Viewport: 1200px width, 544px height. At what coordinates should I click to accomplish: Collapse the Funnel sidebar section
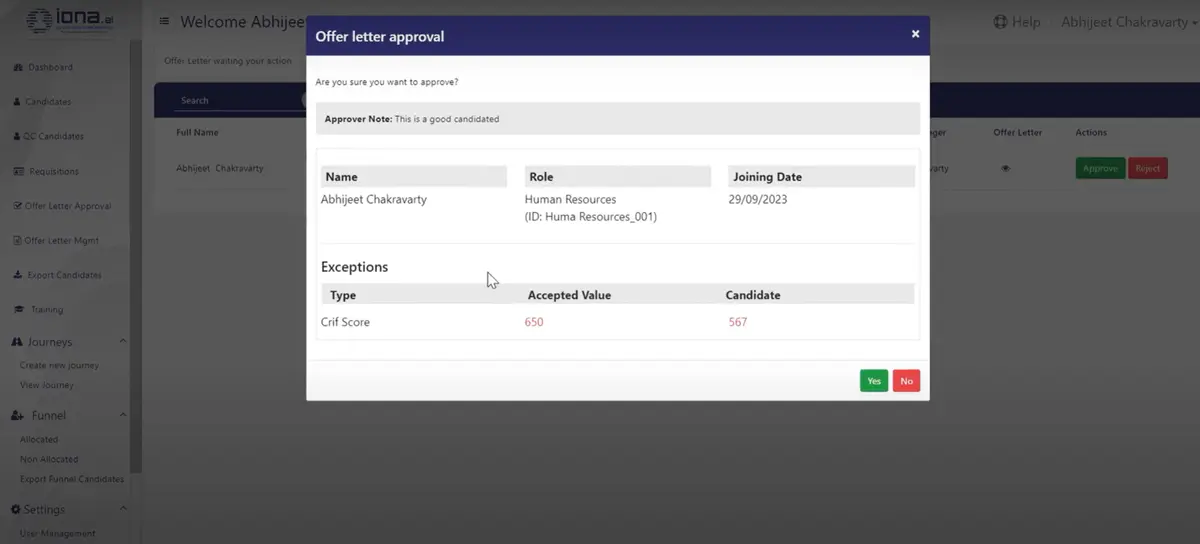coord(123,415)
